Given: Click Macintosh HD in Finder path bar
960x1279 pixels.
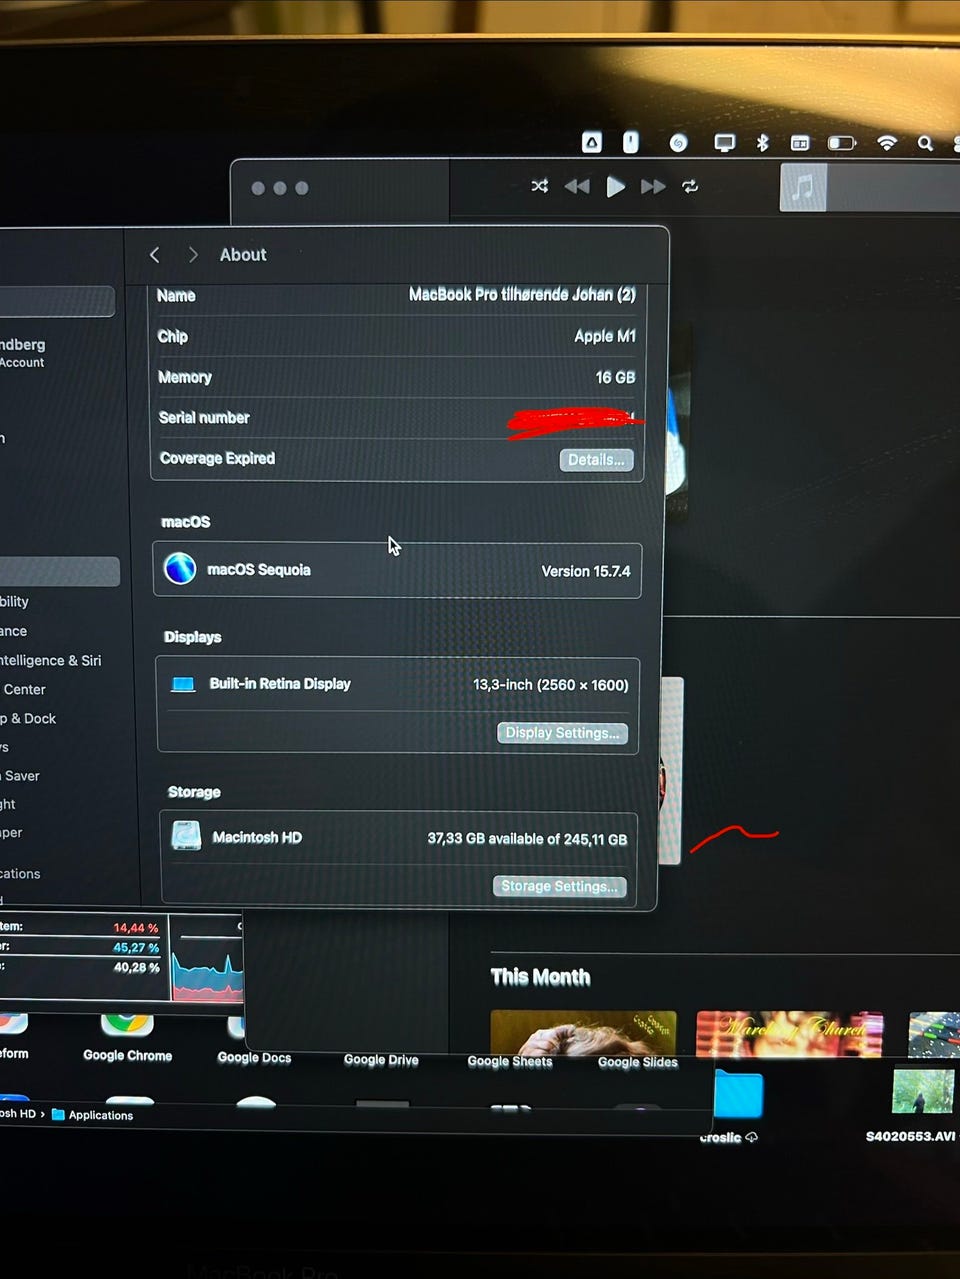Looking at the screenshot, I should click(18, 1113).
